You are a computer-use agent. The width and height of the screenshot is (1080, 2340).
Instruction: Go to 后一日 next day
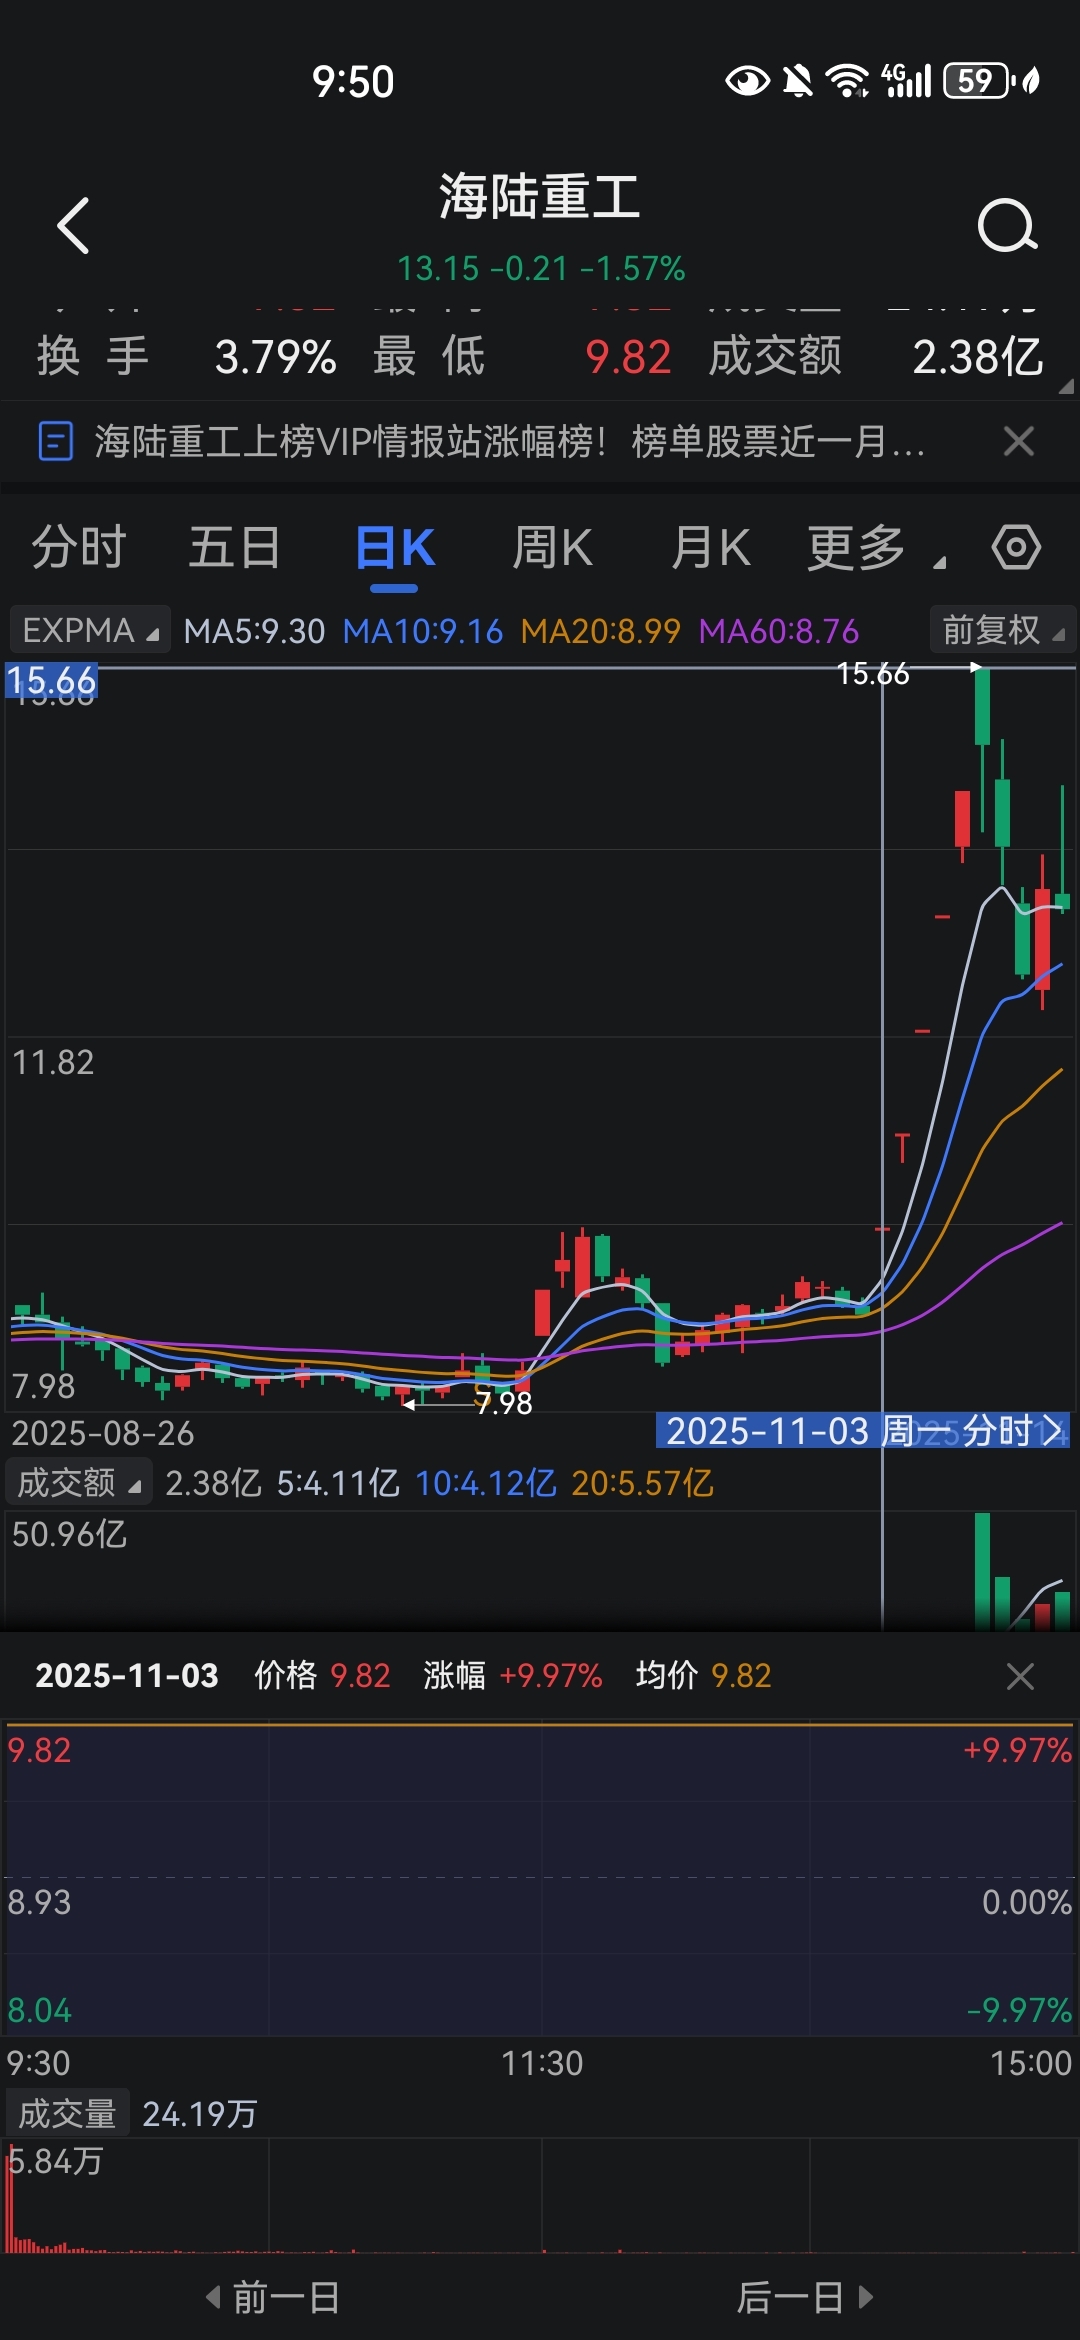click(x=806, y=2297)
